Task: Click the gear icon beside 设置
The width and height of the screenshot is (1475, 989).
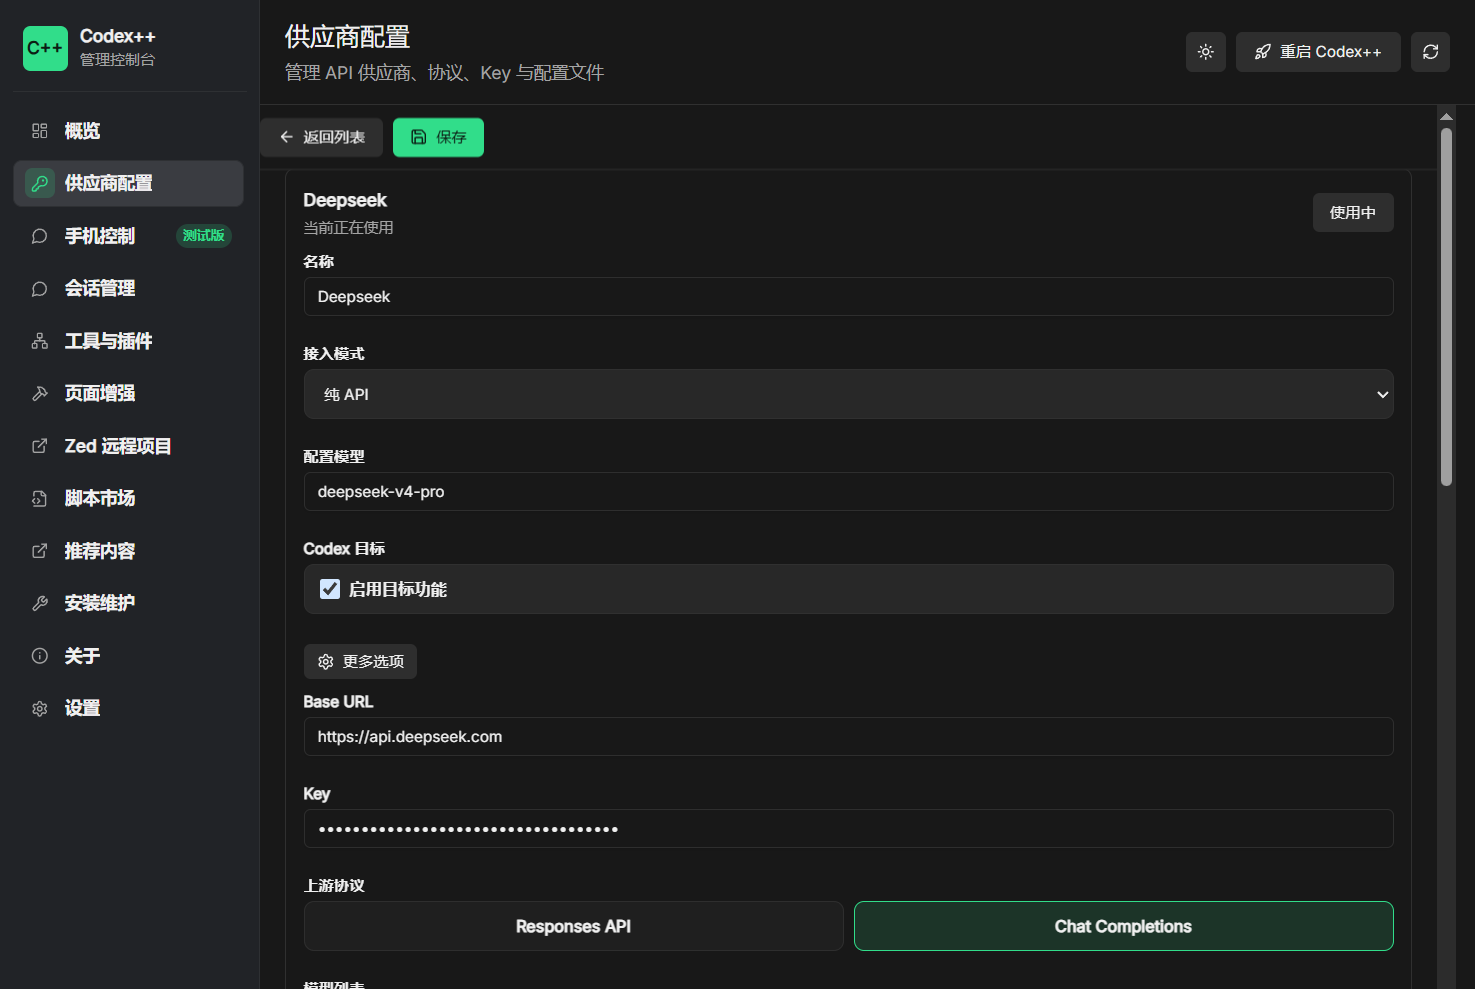Action: [x=40, y=709]
